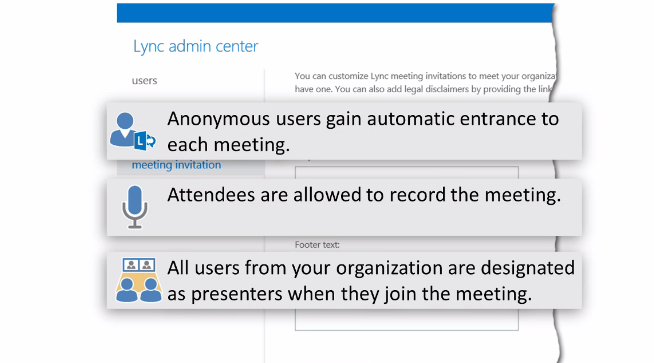The height and width of the screenshot is (363, 654).
Task: Click the Lync user icon on first banner
Action: click(x=133, y=131)
